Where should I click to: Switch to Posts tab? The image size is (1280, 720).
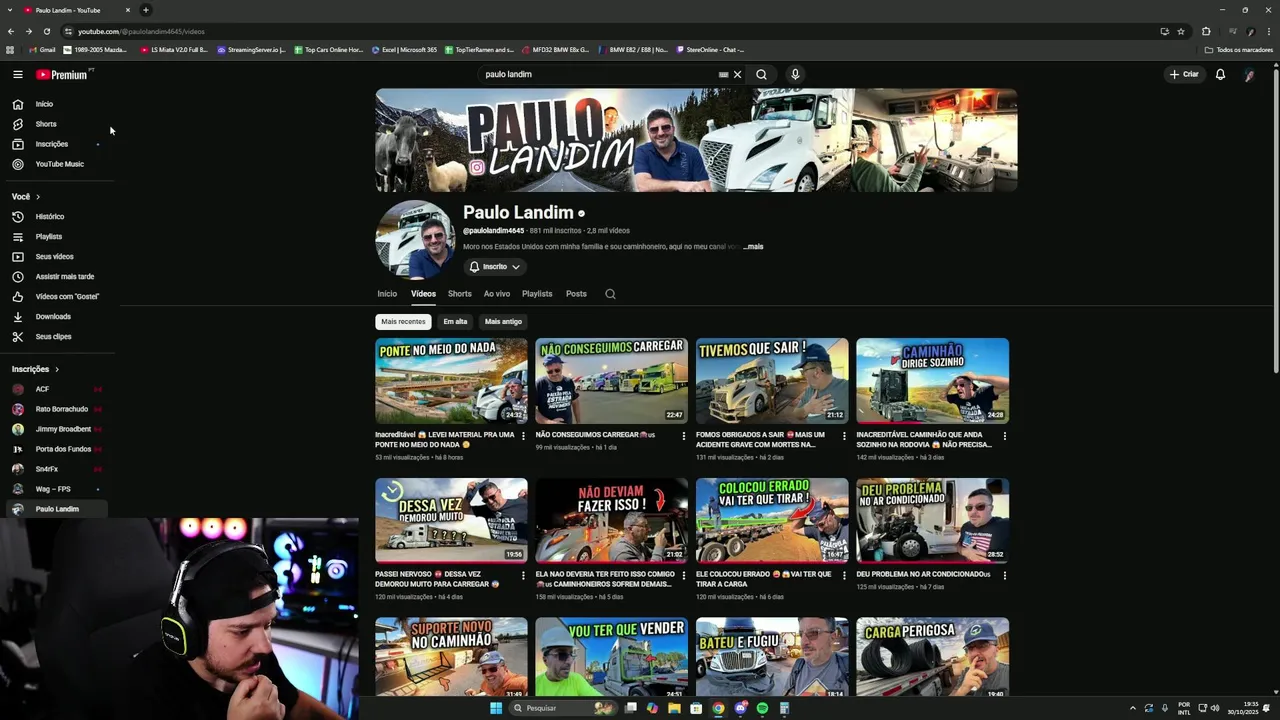[576, 294]
